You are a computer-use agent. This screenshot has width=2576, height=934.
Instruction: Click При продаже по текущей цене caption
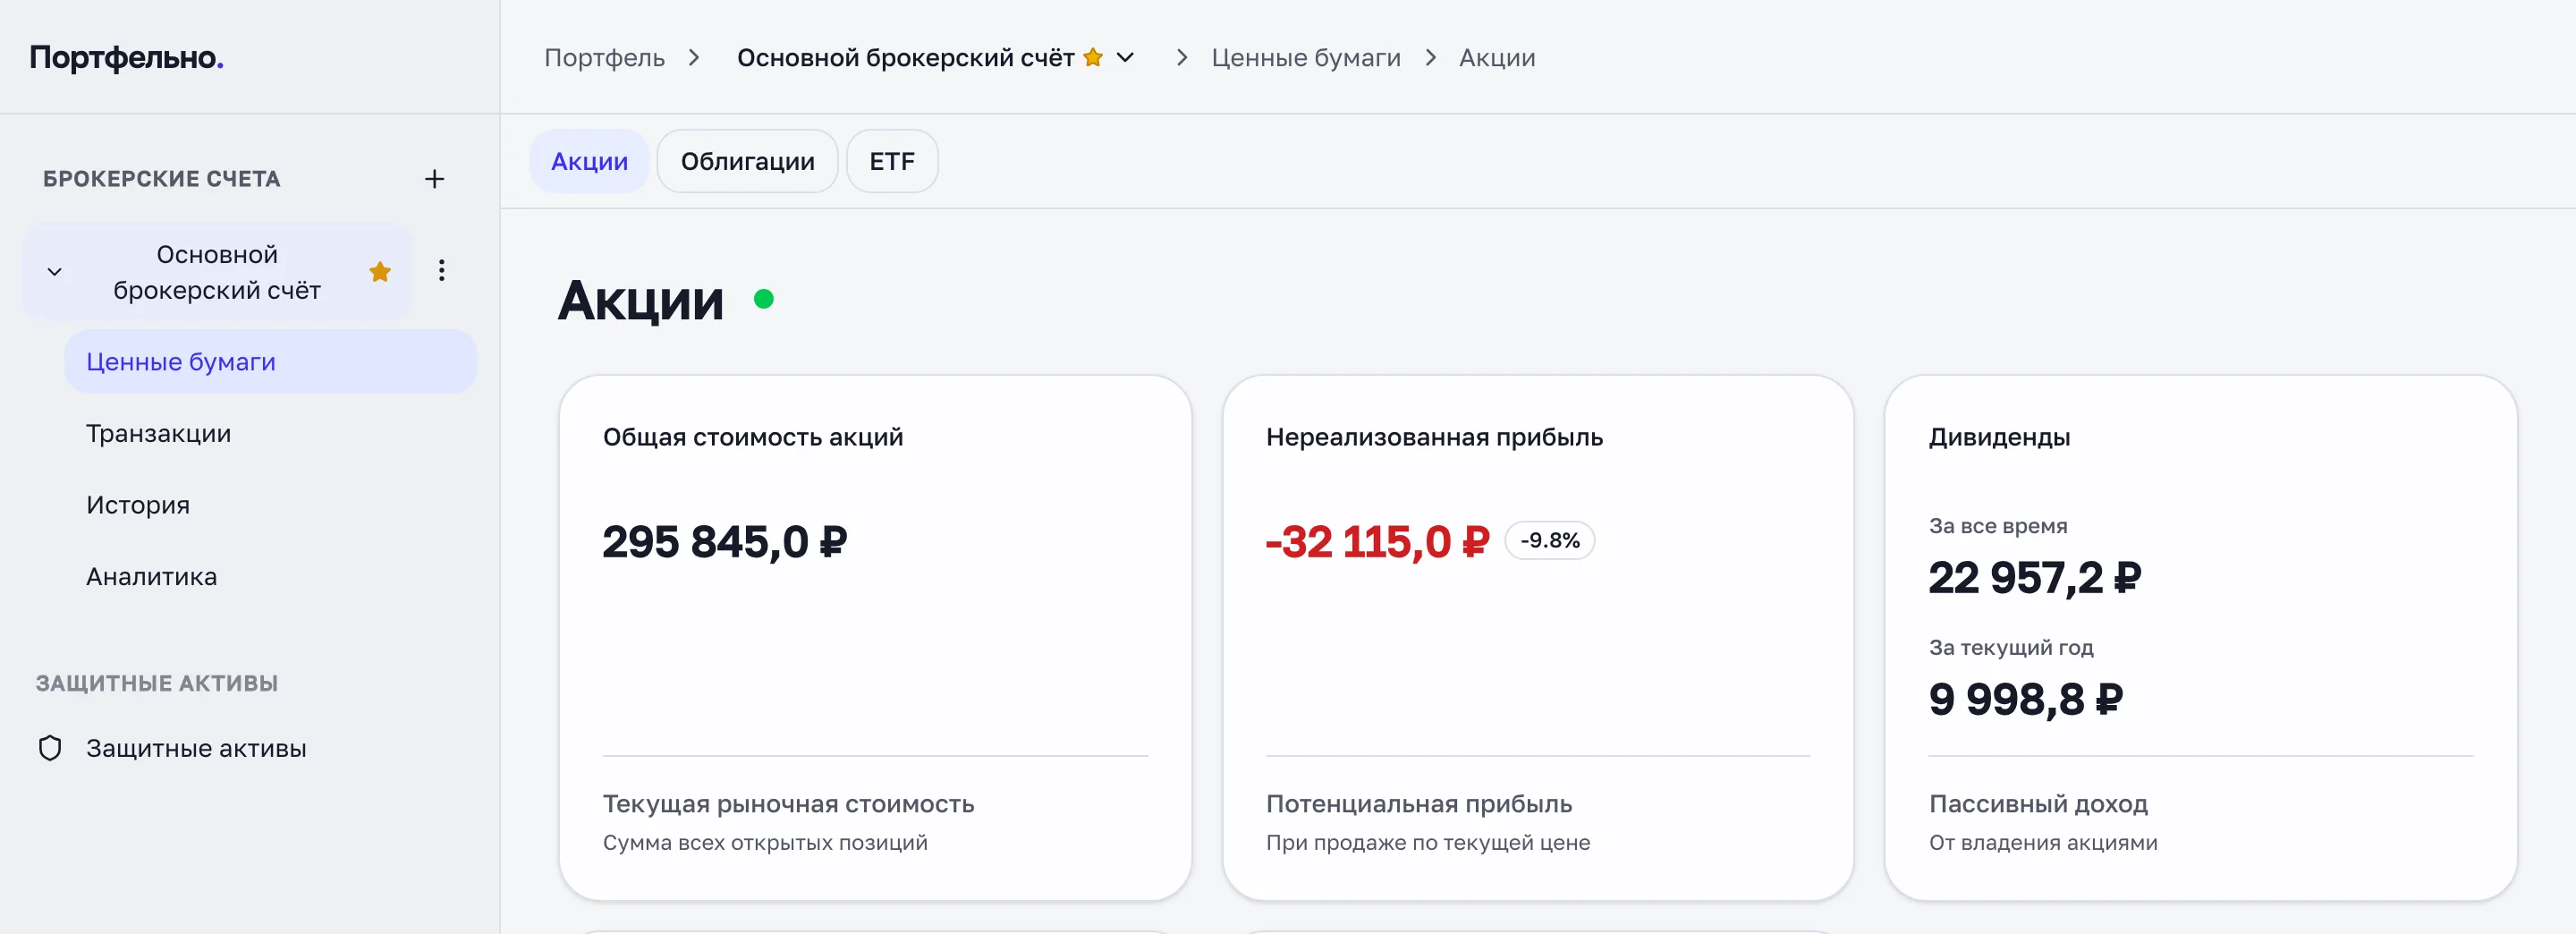[x=1428, y=843]
